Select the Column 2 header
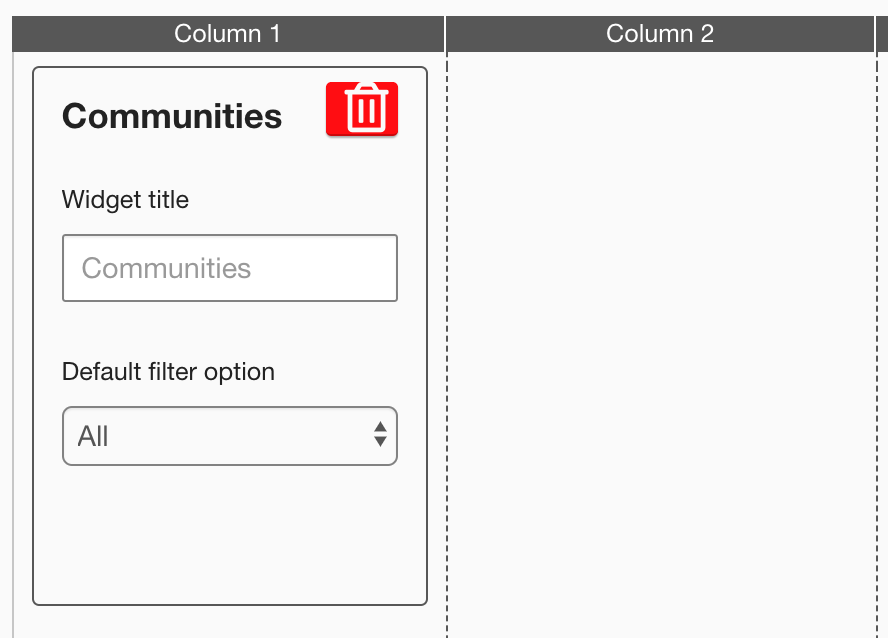The width and height of the screenshot is (888, 638). [x=660, y=34]
